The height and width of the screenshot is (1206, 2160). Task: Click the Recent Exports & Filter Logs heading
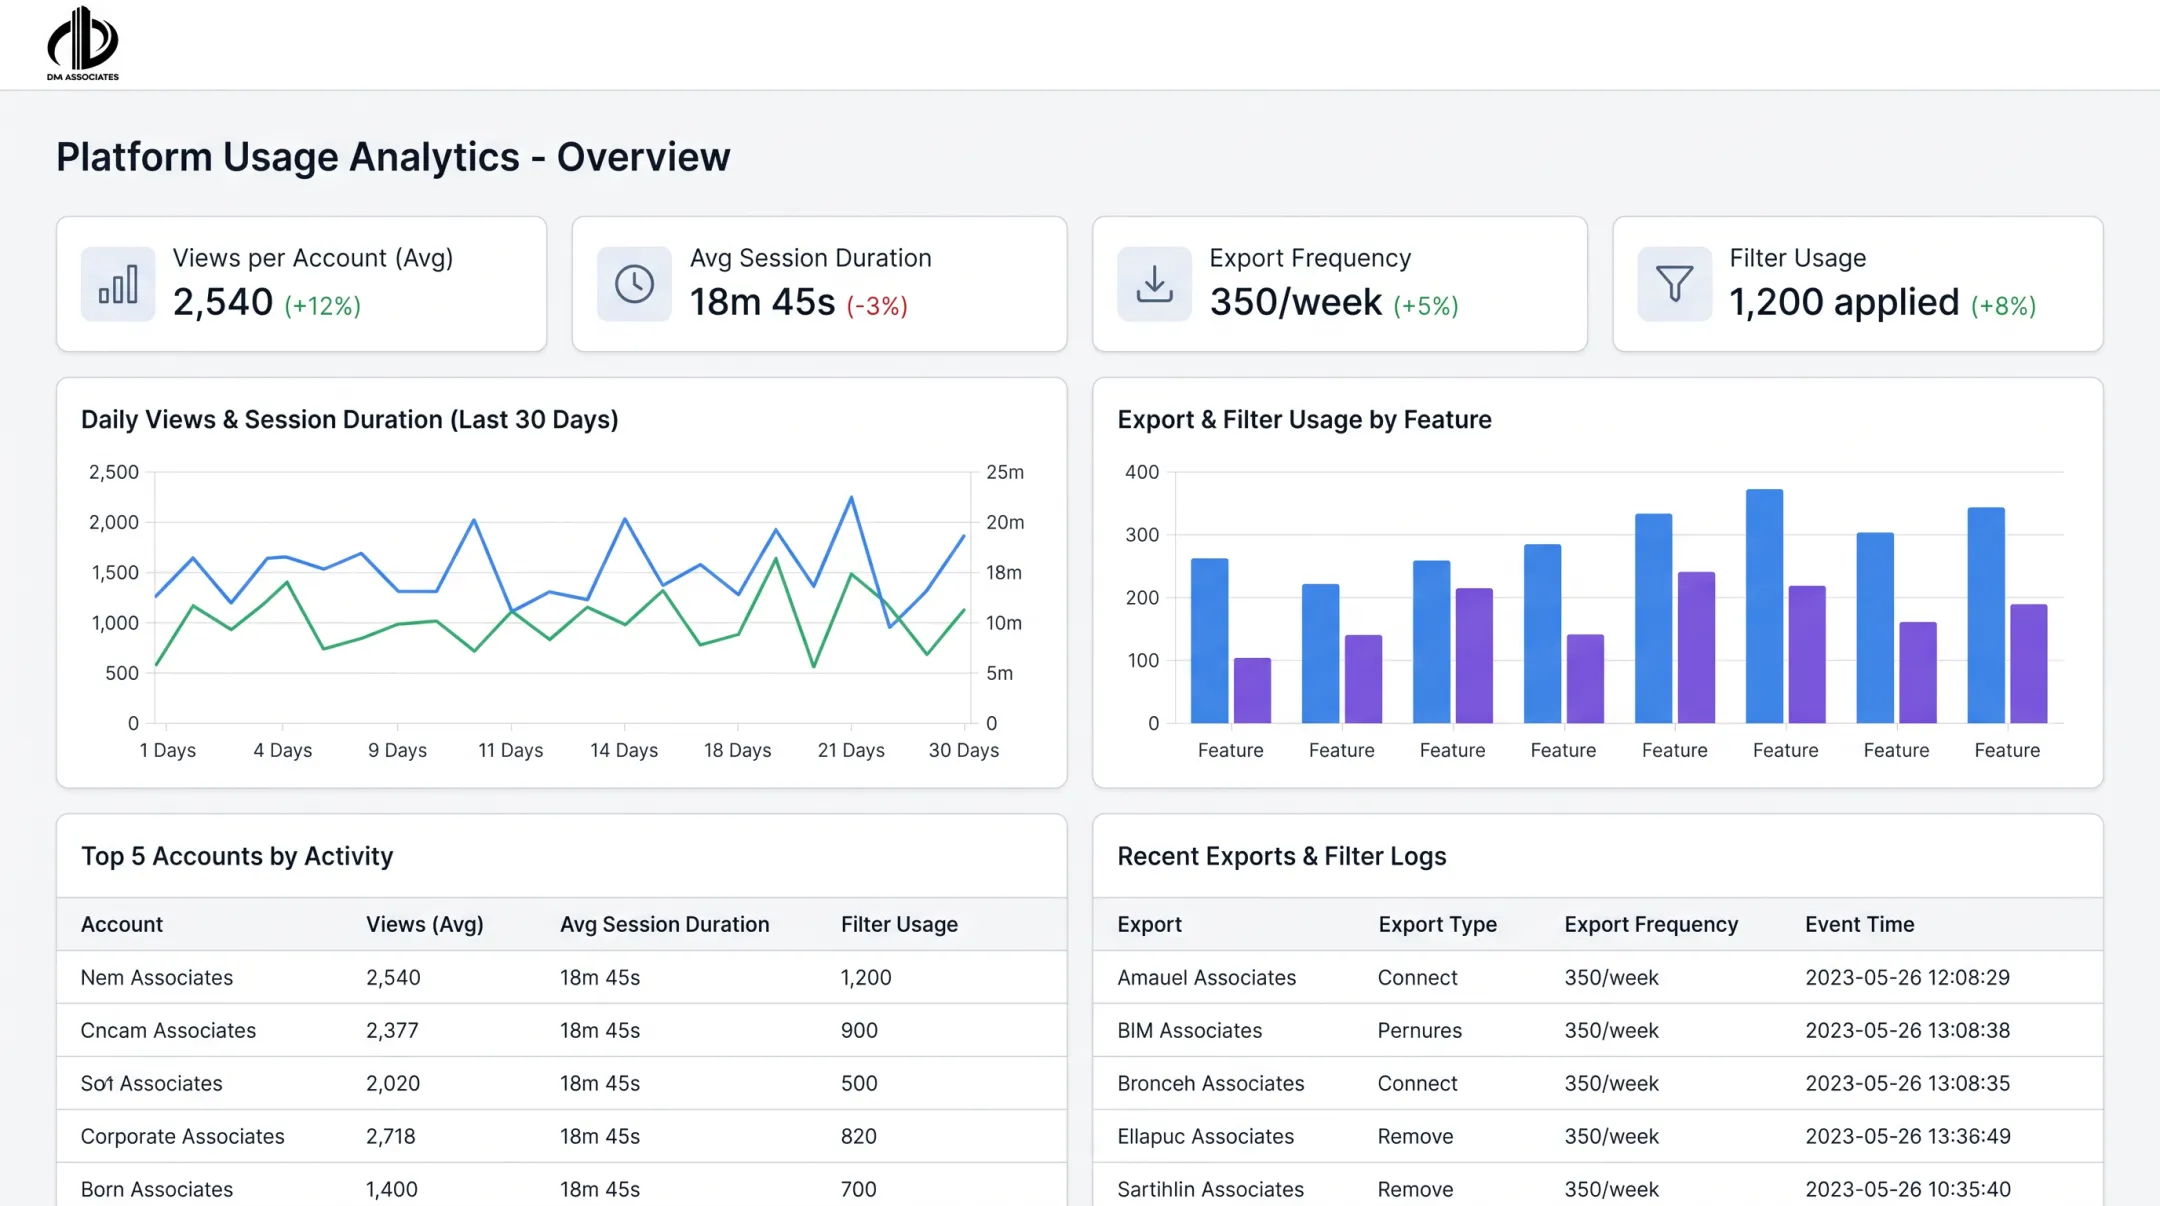1281,856
